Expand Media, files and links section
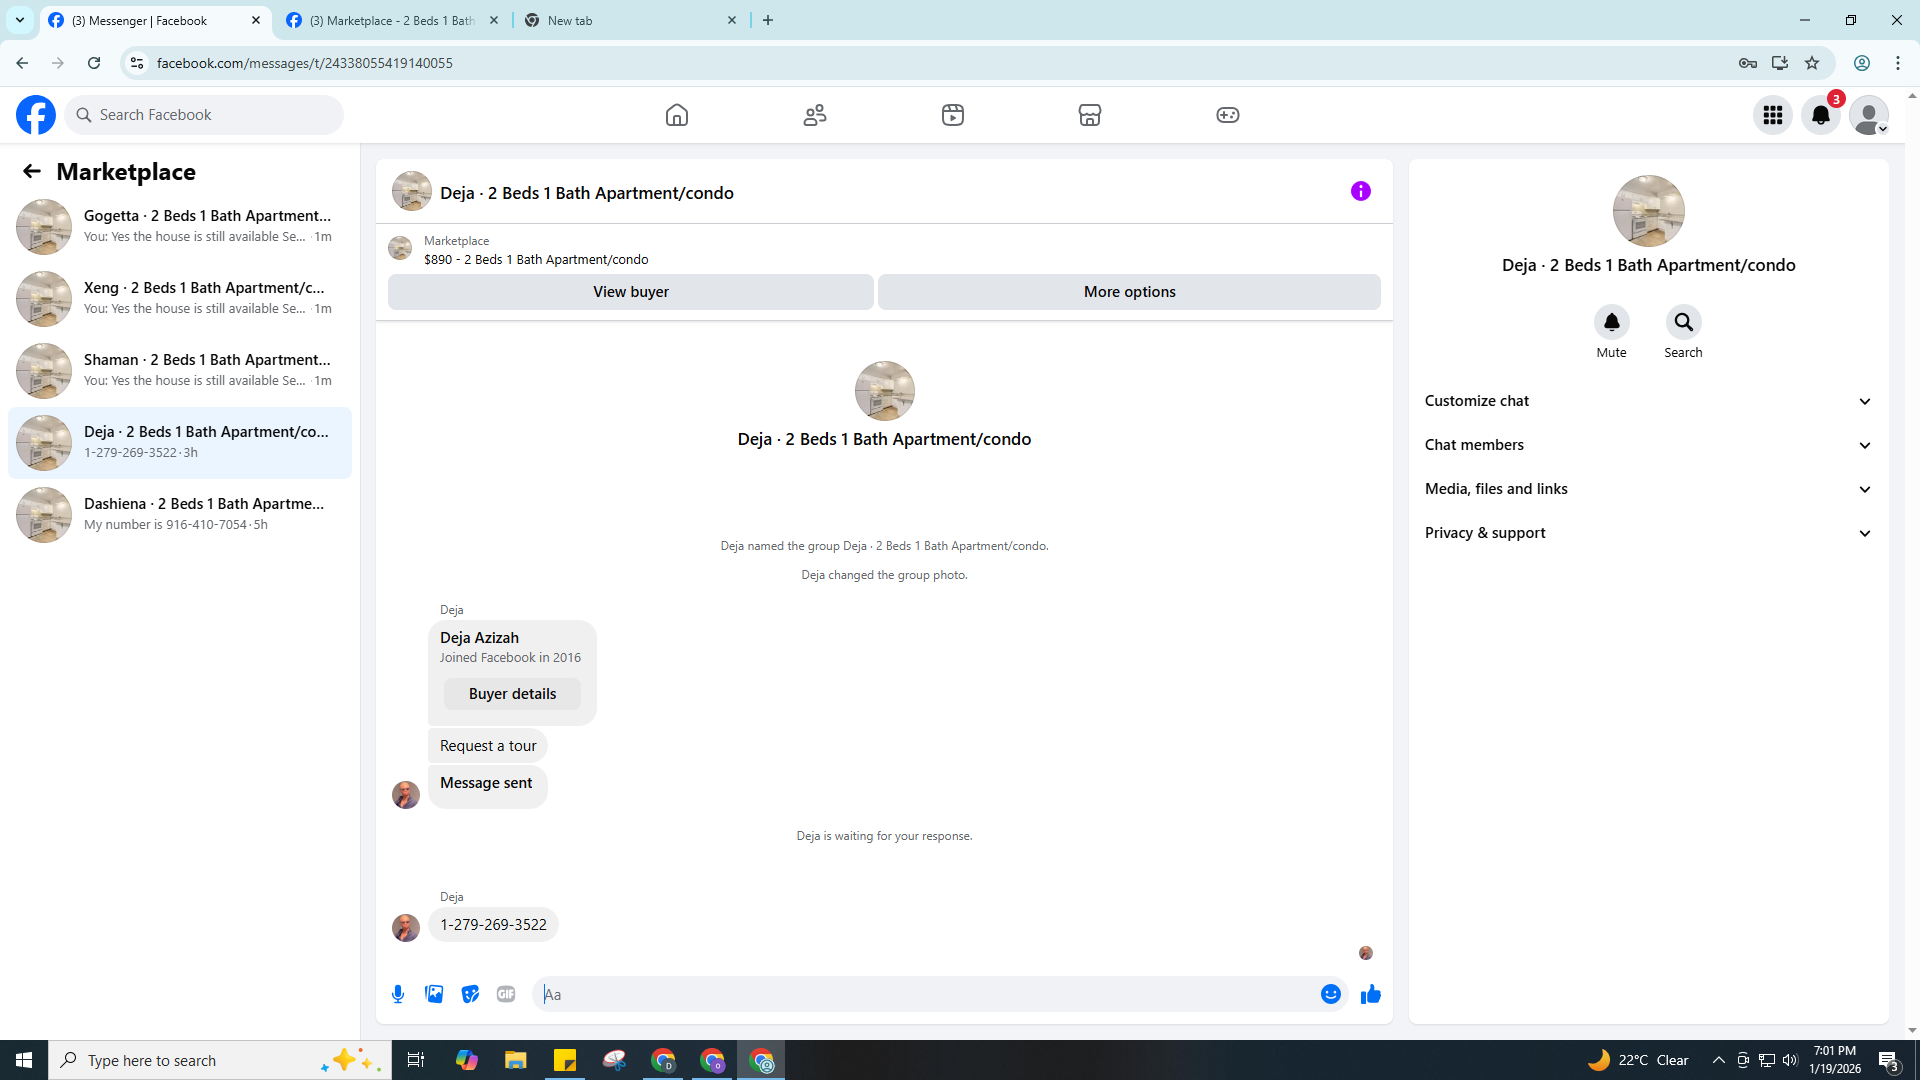 [x=1647, y=489]
